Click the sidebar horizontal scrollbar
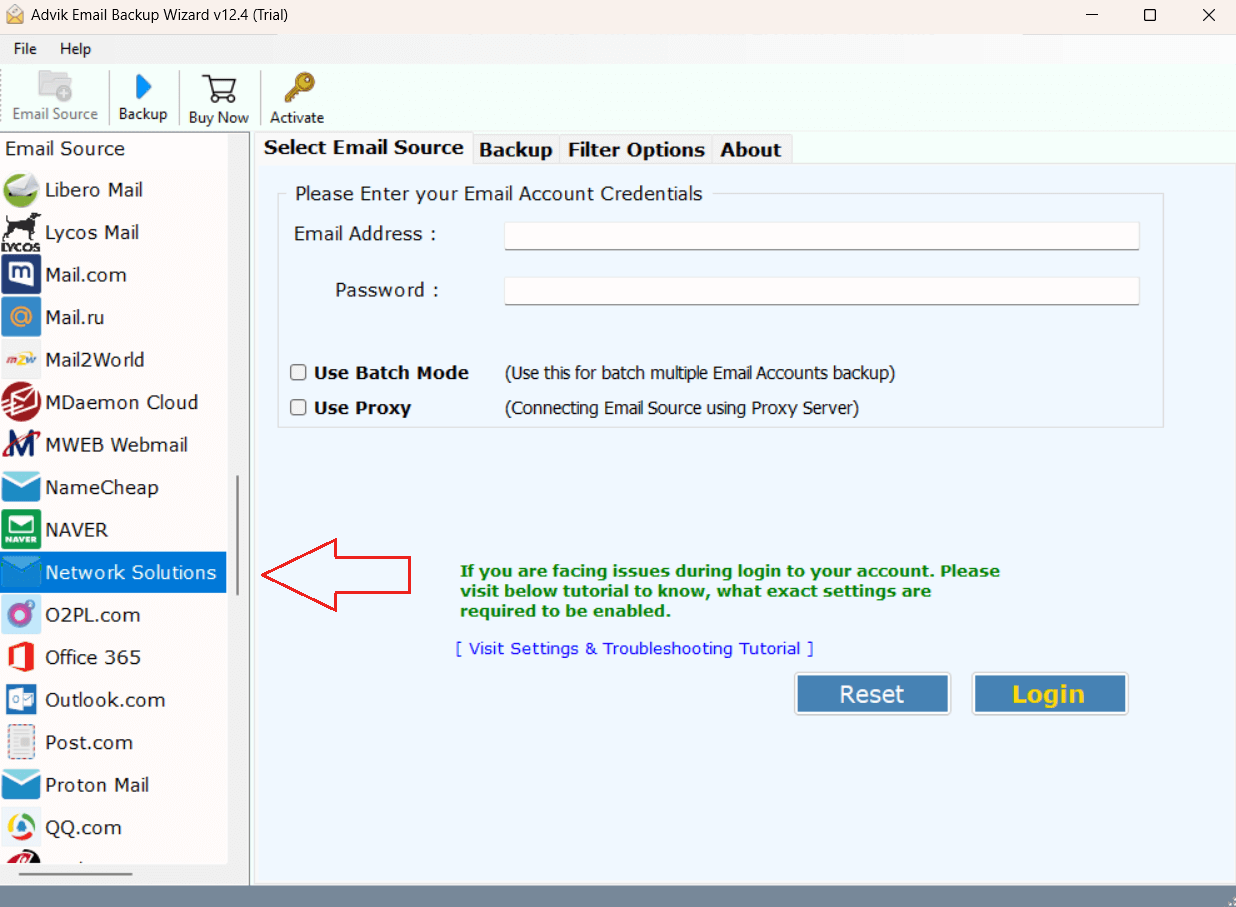 point(75,874)
